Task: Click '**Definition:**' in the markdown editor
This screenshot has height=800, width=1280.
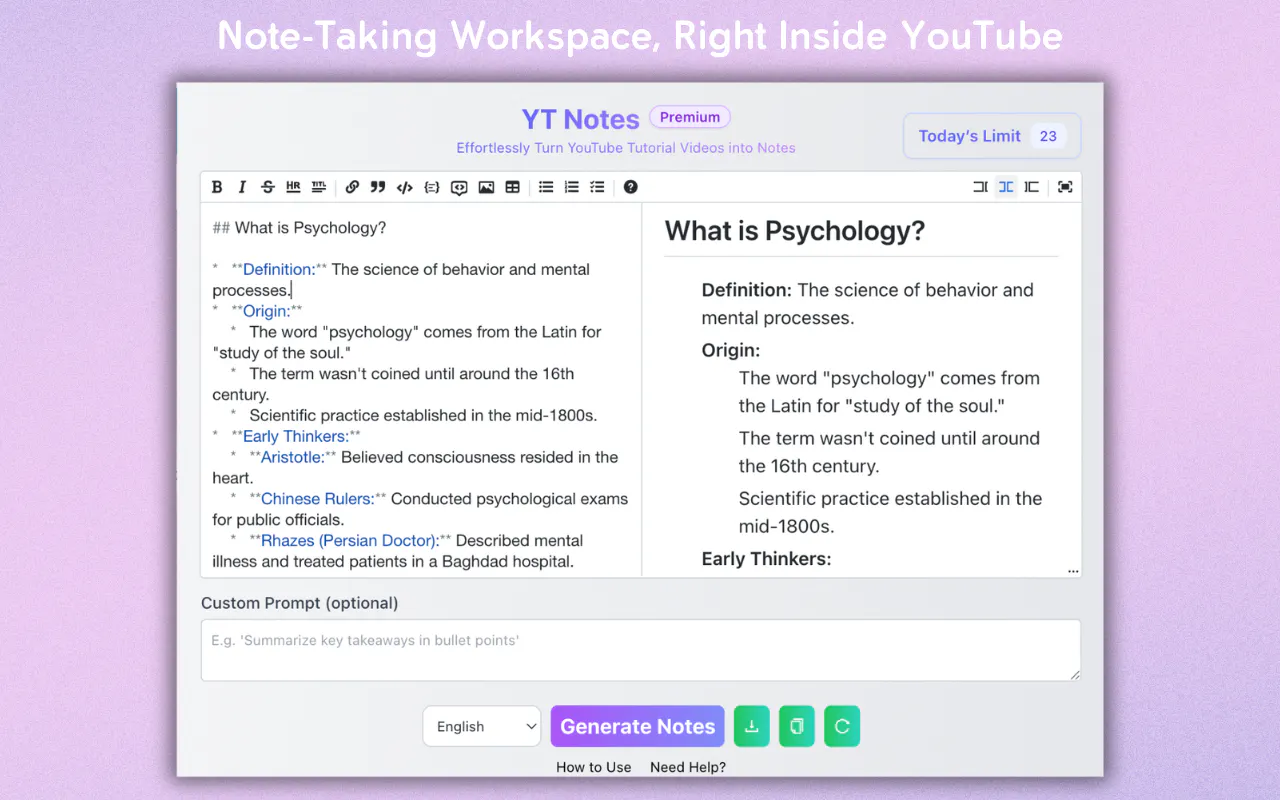Action: [x=279, y=269]
